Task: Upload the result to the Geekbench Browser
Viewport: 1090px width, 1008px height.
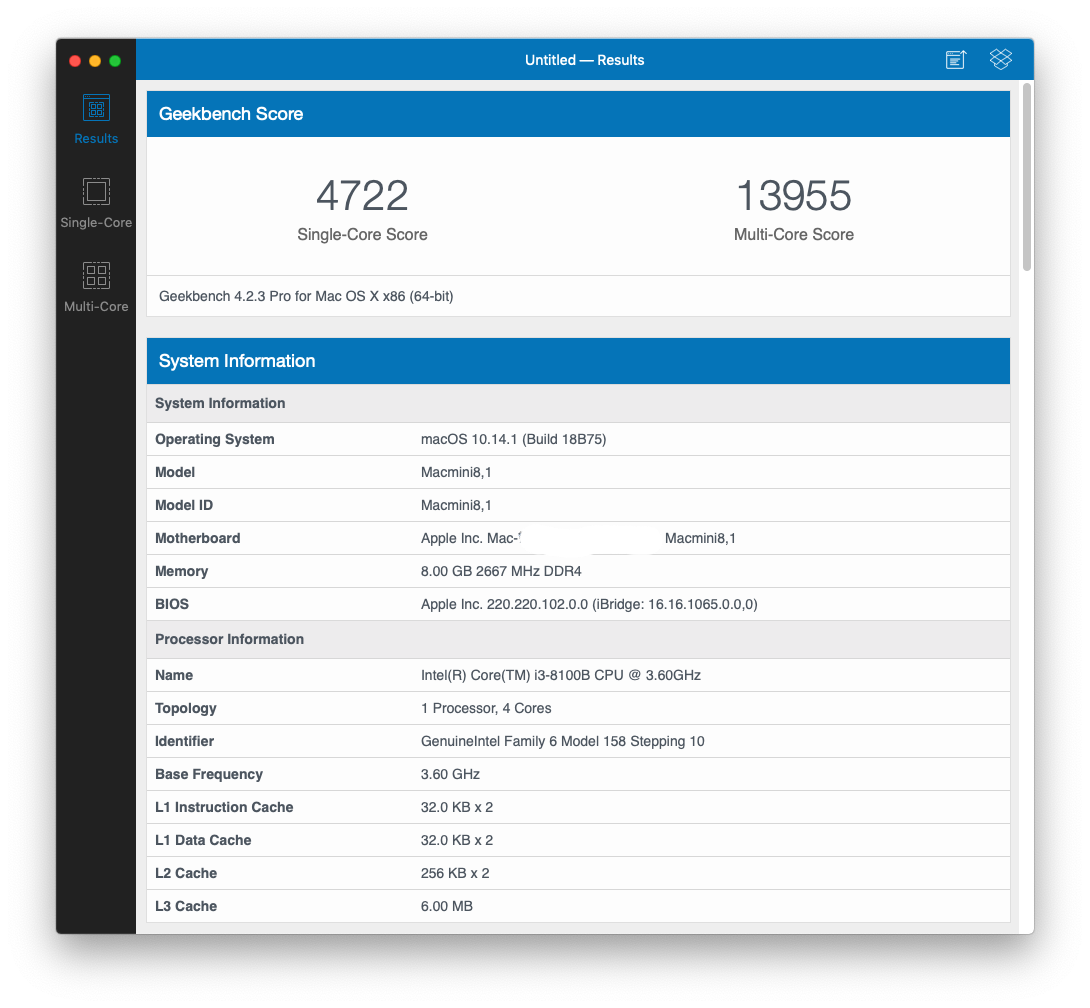Action: tap(955, 59)
